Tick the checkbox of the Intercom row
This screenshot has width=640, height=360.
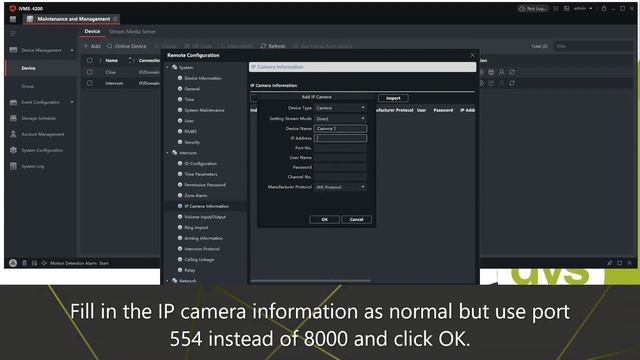click(x=89, y=83)
